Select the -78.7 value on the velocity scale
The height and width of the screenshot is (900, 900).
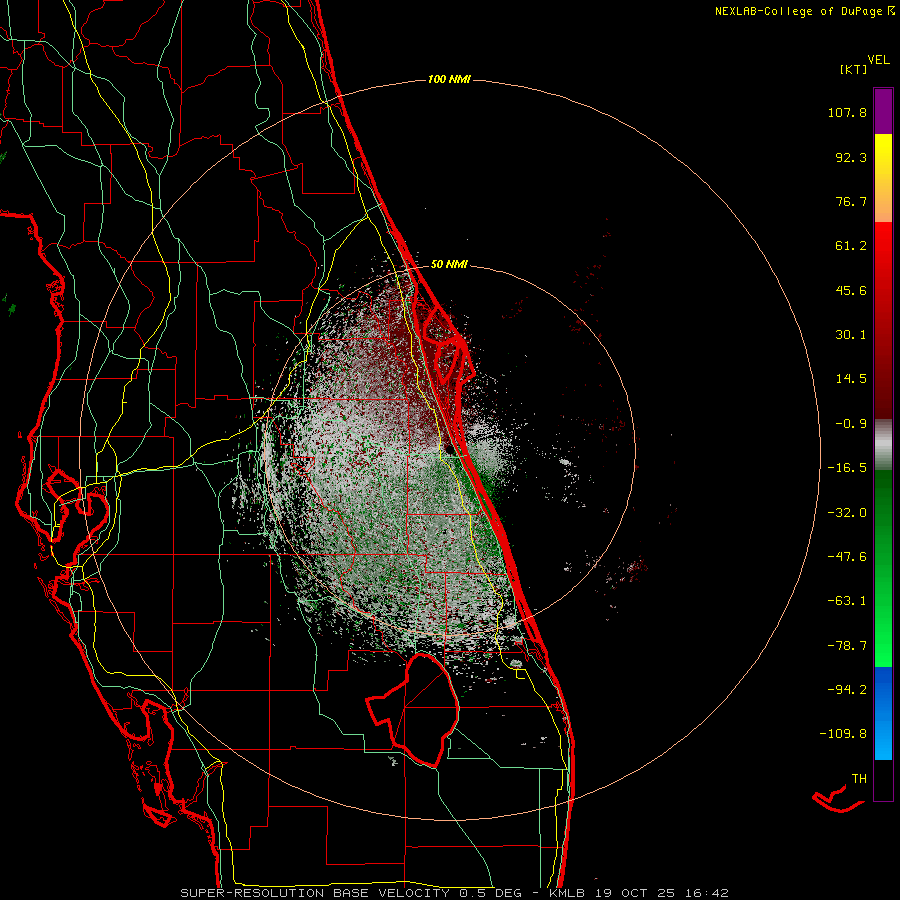[x=847, y=646]
